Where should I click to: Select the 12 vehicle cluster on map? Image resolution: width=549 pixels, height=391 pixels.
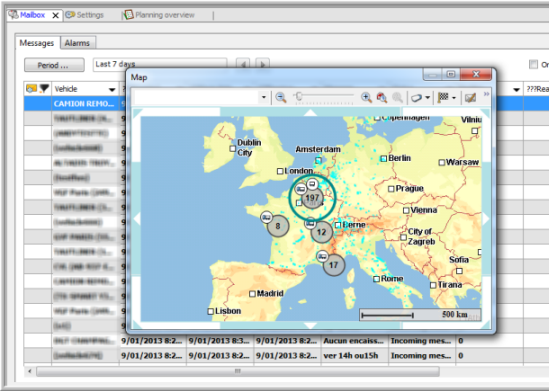(321, 232)
